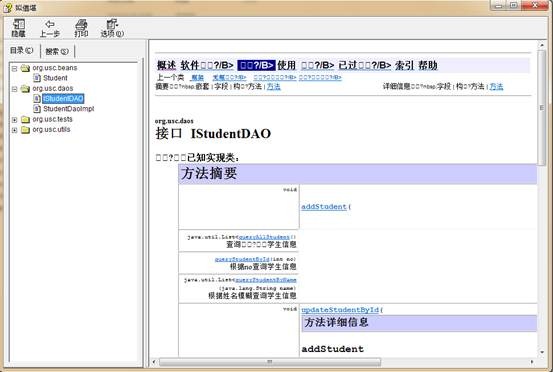Go back with the 上一步 arrow icon
Viewport: 553px width, 372px height.
50,24
